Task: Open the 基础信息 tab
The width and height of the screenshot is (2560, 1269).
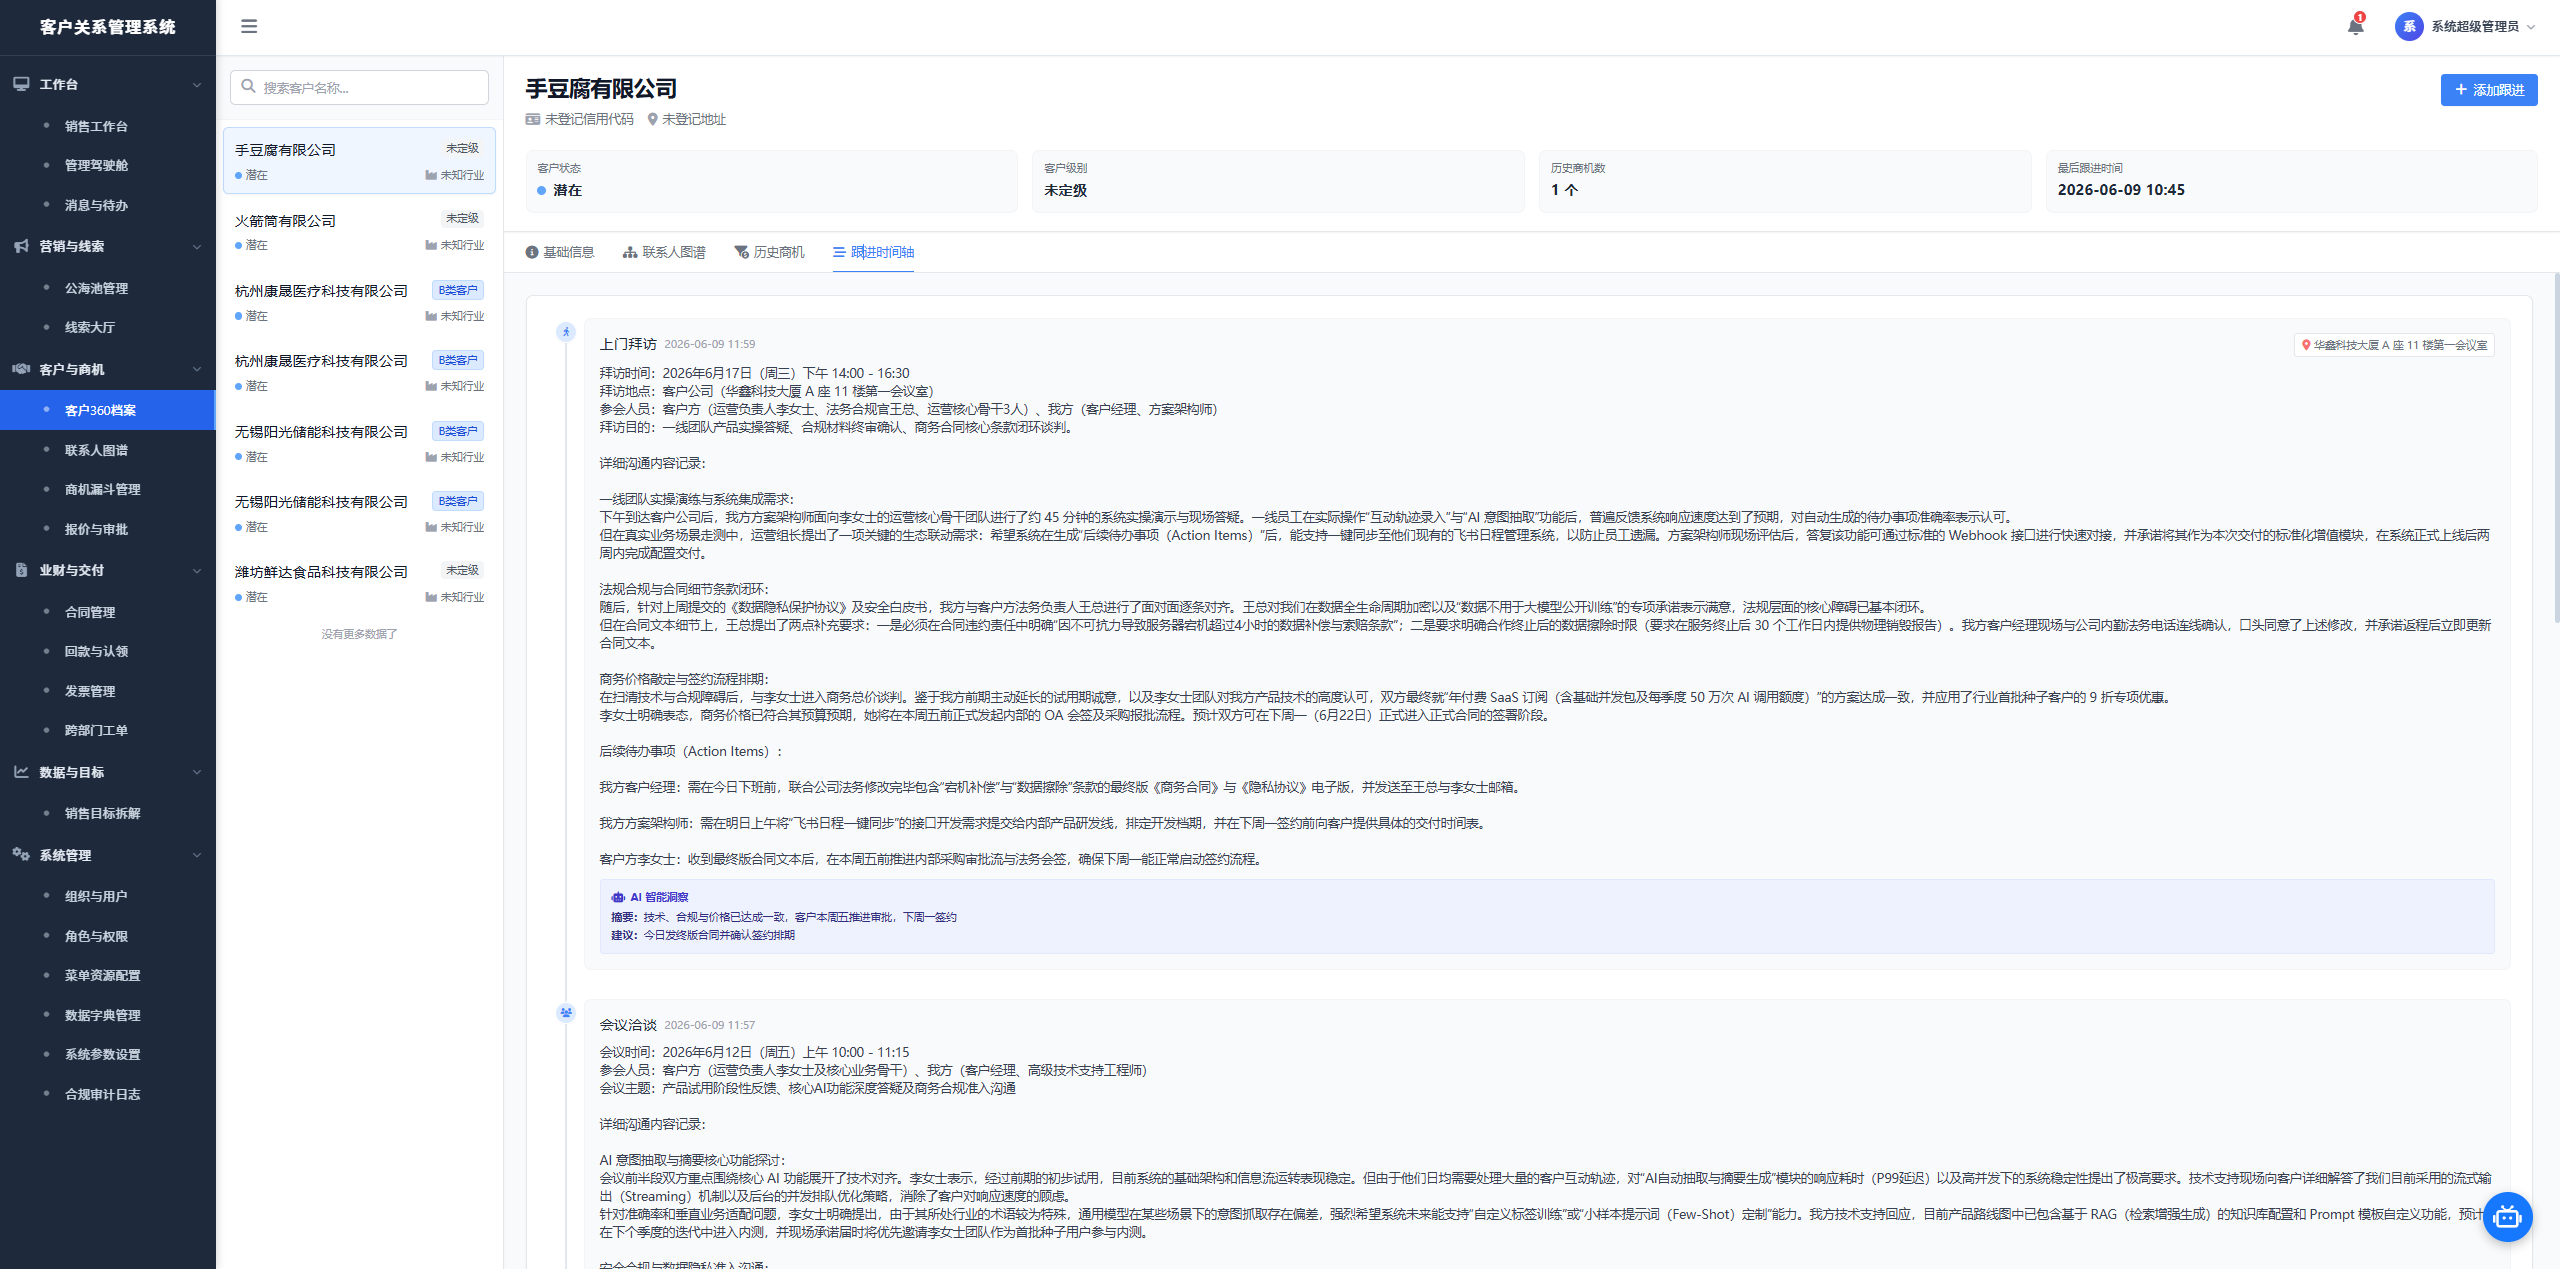Action: click(x=560, y=252)
